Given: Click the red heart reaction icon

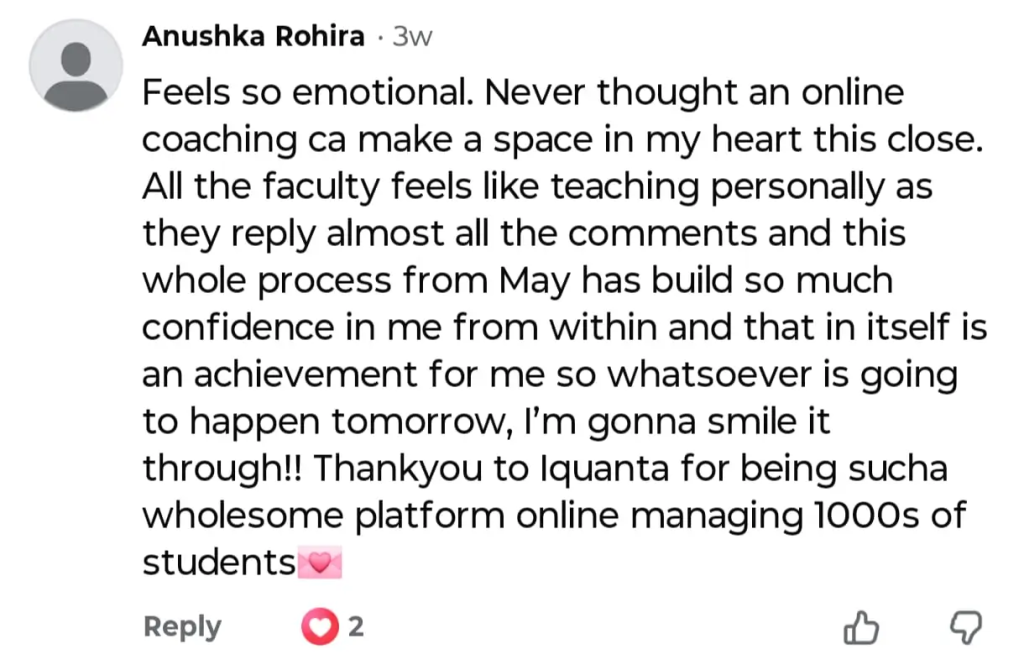Looking at the screenshot, I should [x=320, y=628].
